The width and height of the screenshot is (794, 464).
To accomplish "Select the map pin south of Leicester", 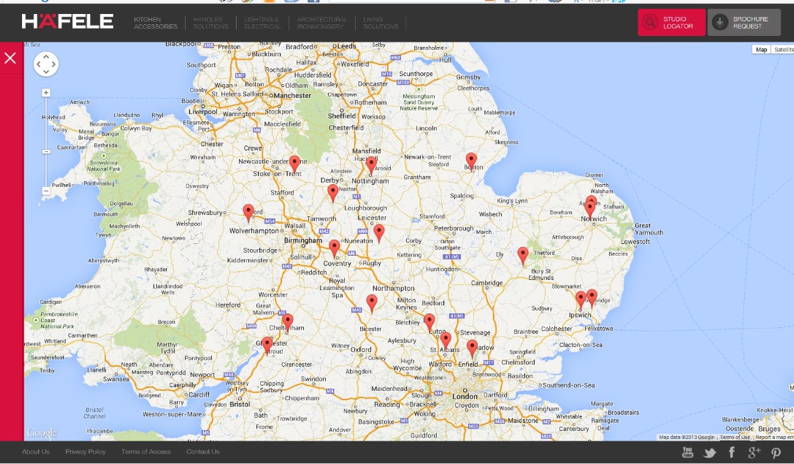I will coord(379,233).
